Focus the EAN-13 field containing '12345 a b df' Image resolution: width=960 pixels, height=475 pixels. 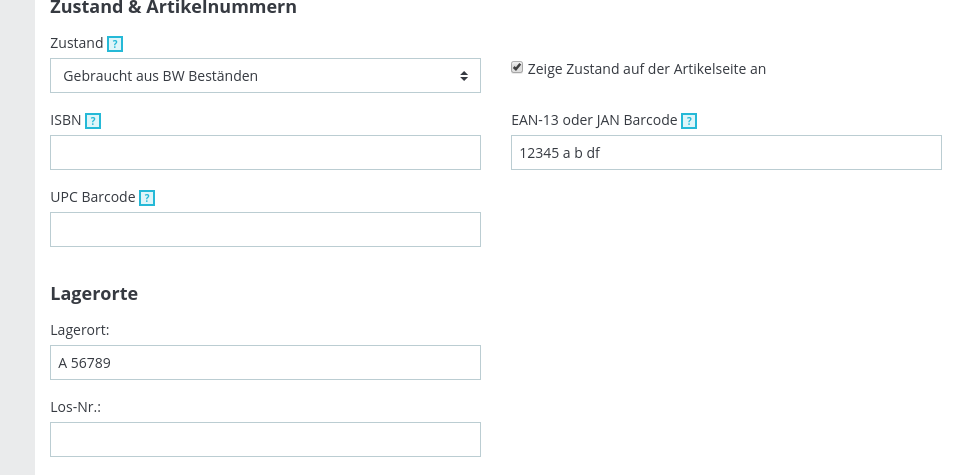click(x=726, y=153)
